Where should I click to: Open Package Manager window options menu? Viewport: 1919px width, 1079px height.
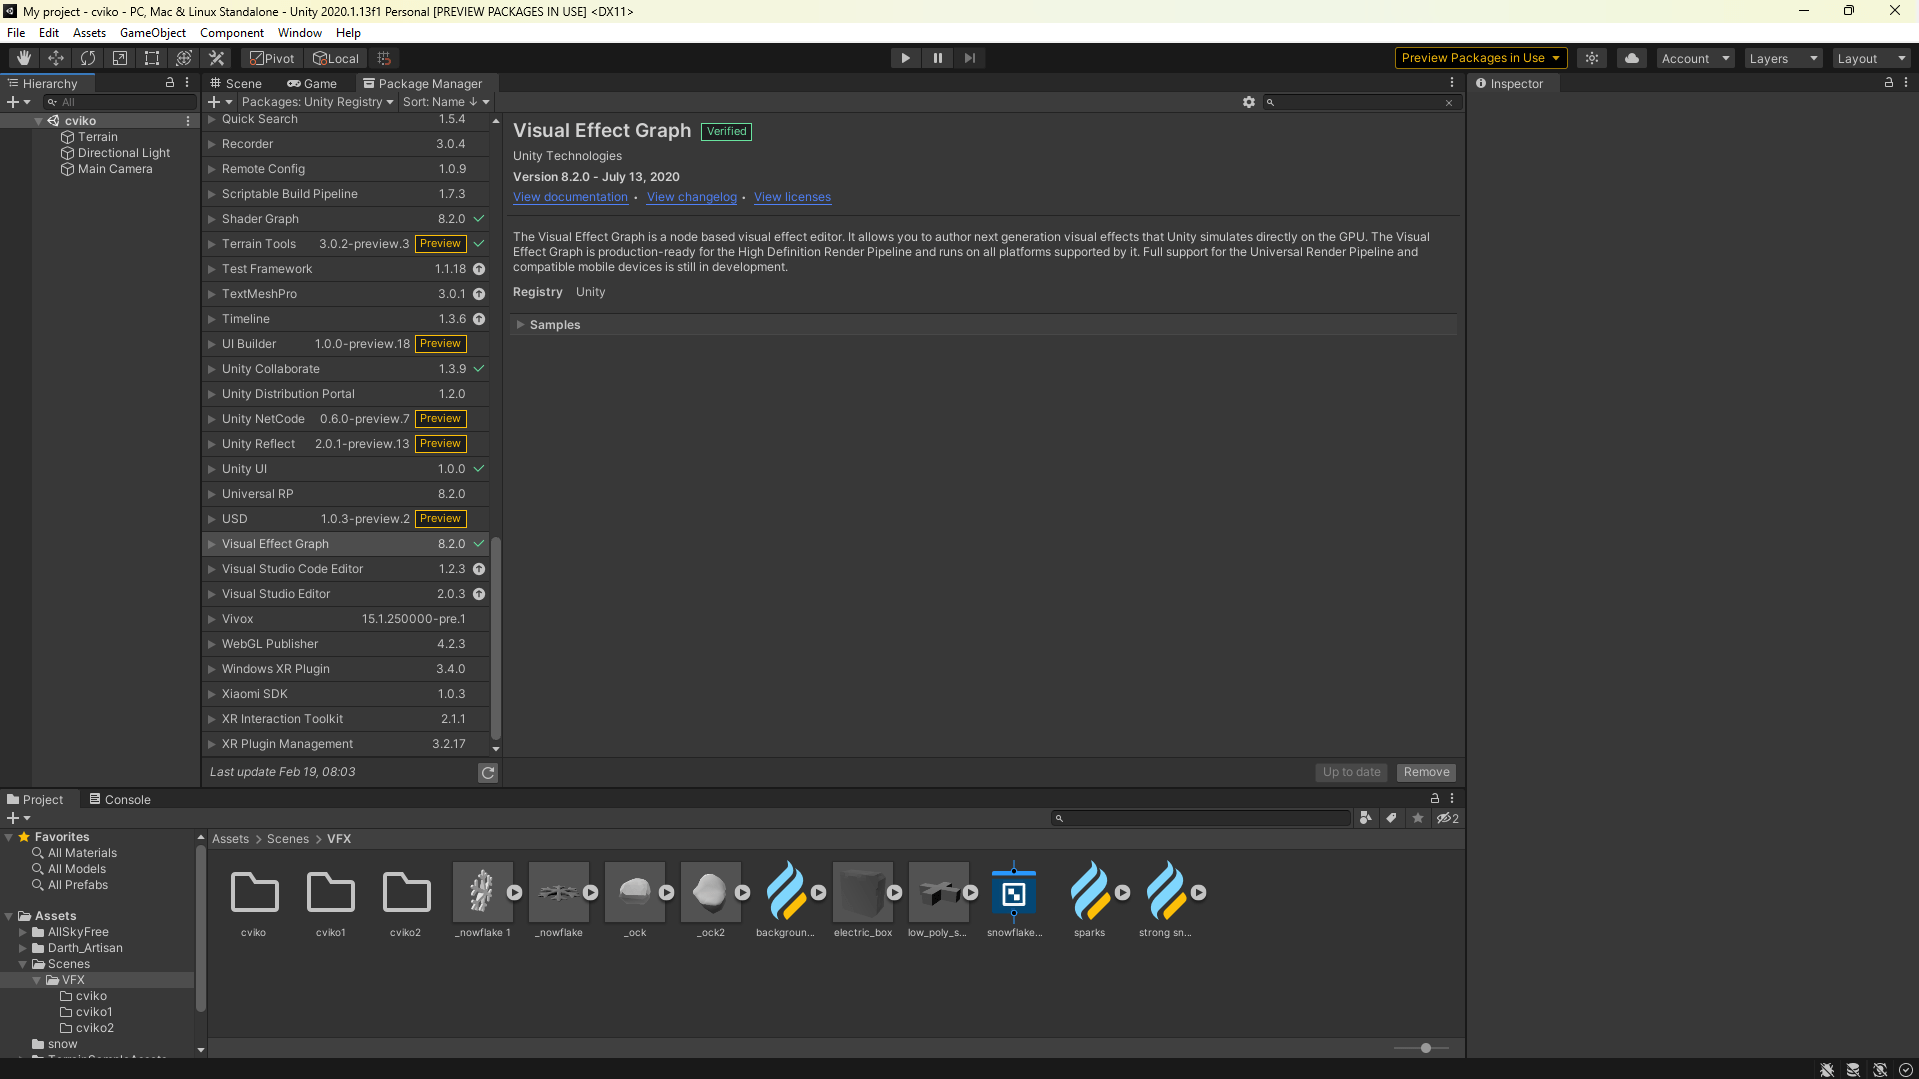(x=1452, y=83)
